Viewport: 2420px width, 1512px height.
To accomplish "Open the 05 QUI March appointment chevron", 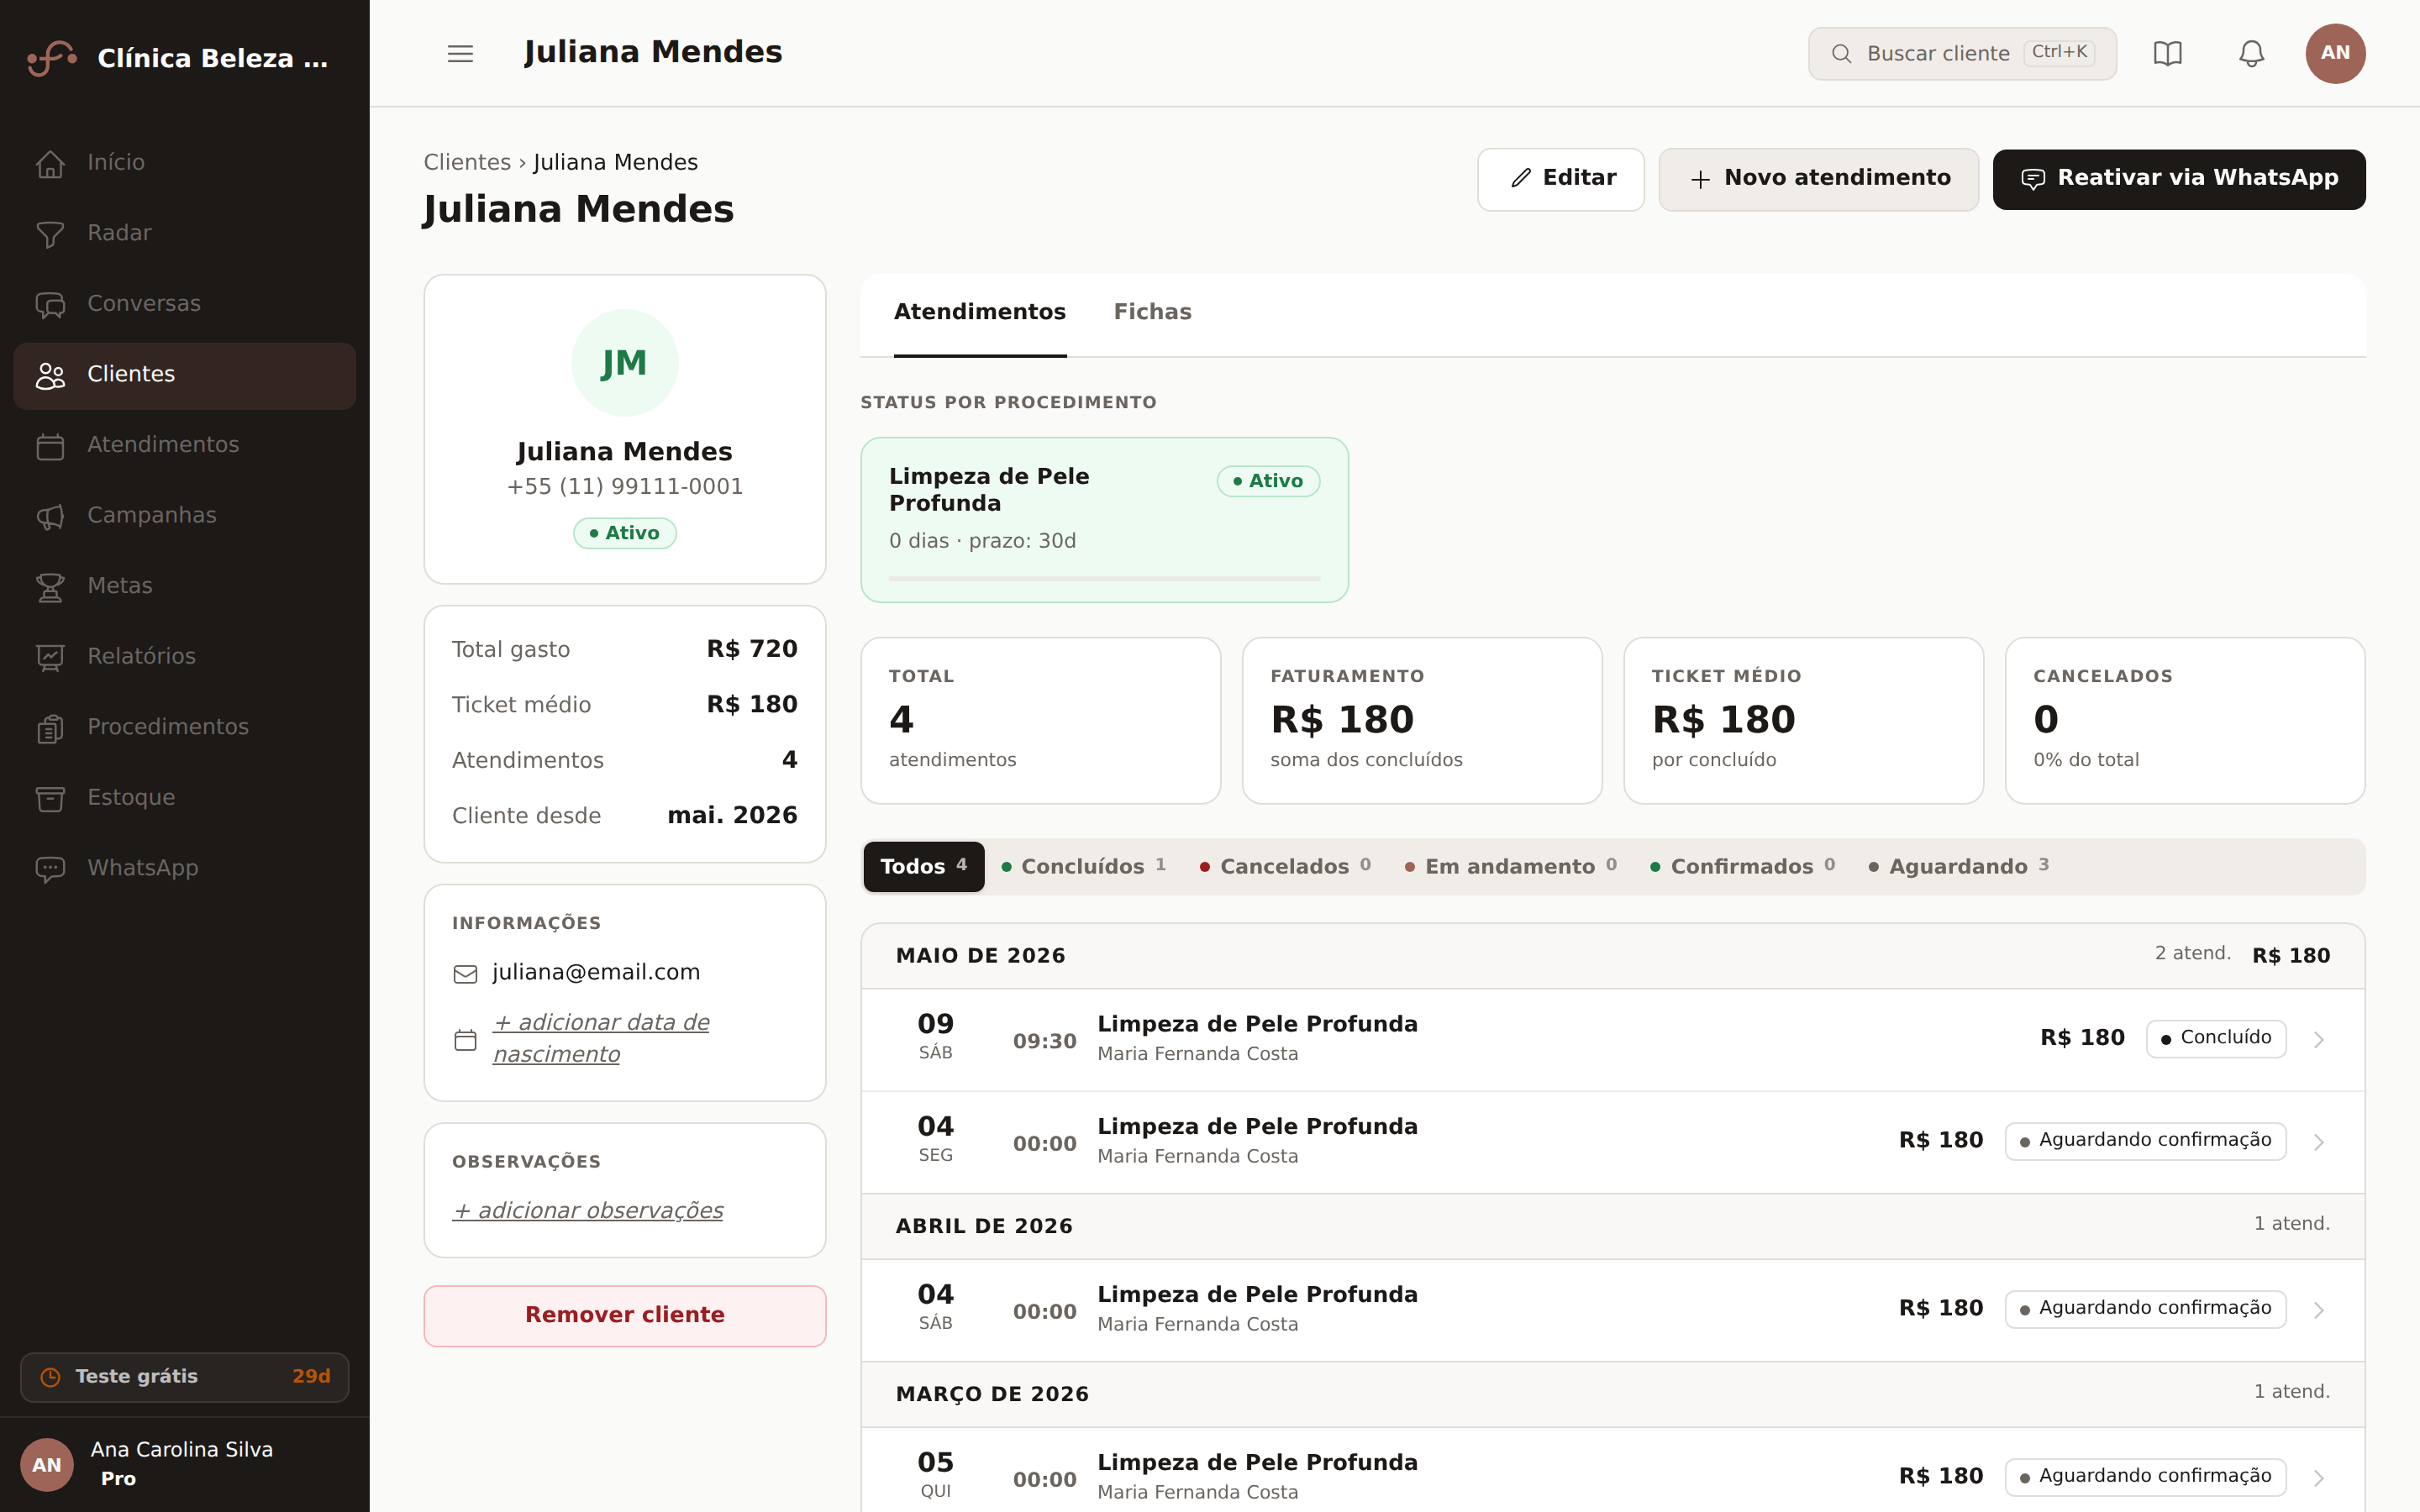I will pos(2318,1478).
